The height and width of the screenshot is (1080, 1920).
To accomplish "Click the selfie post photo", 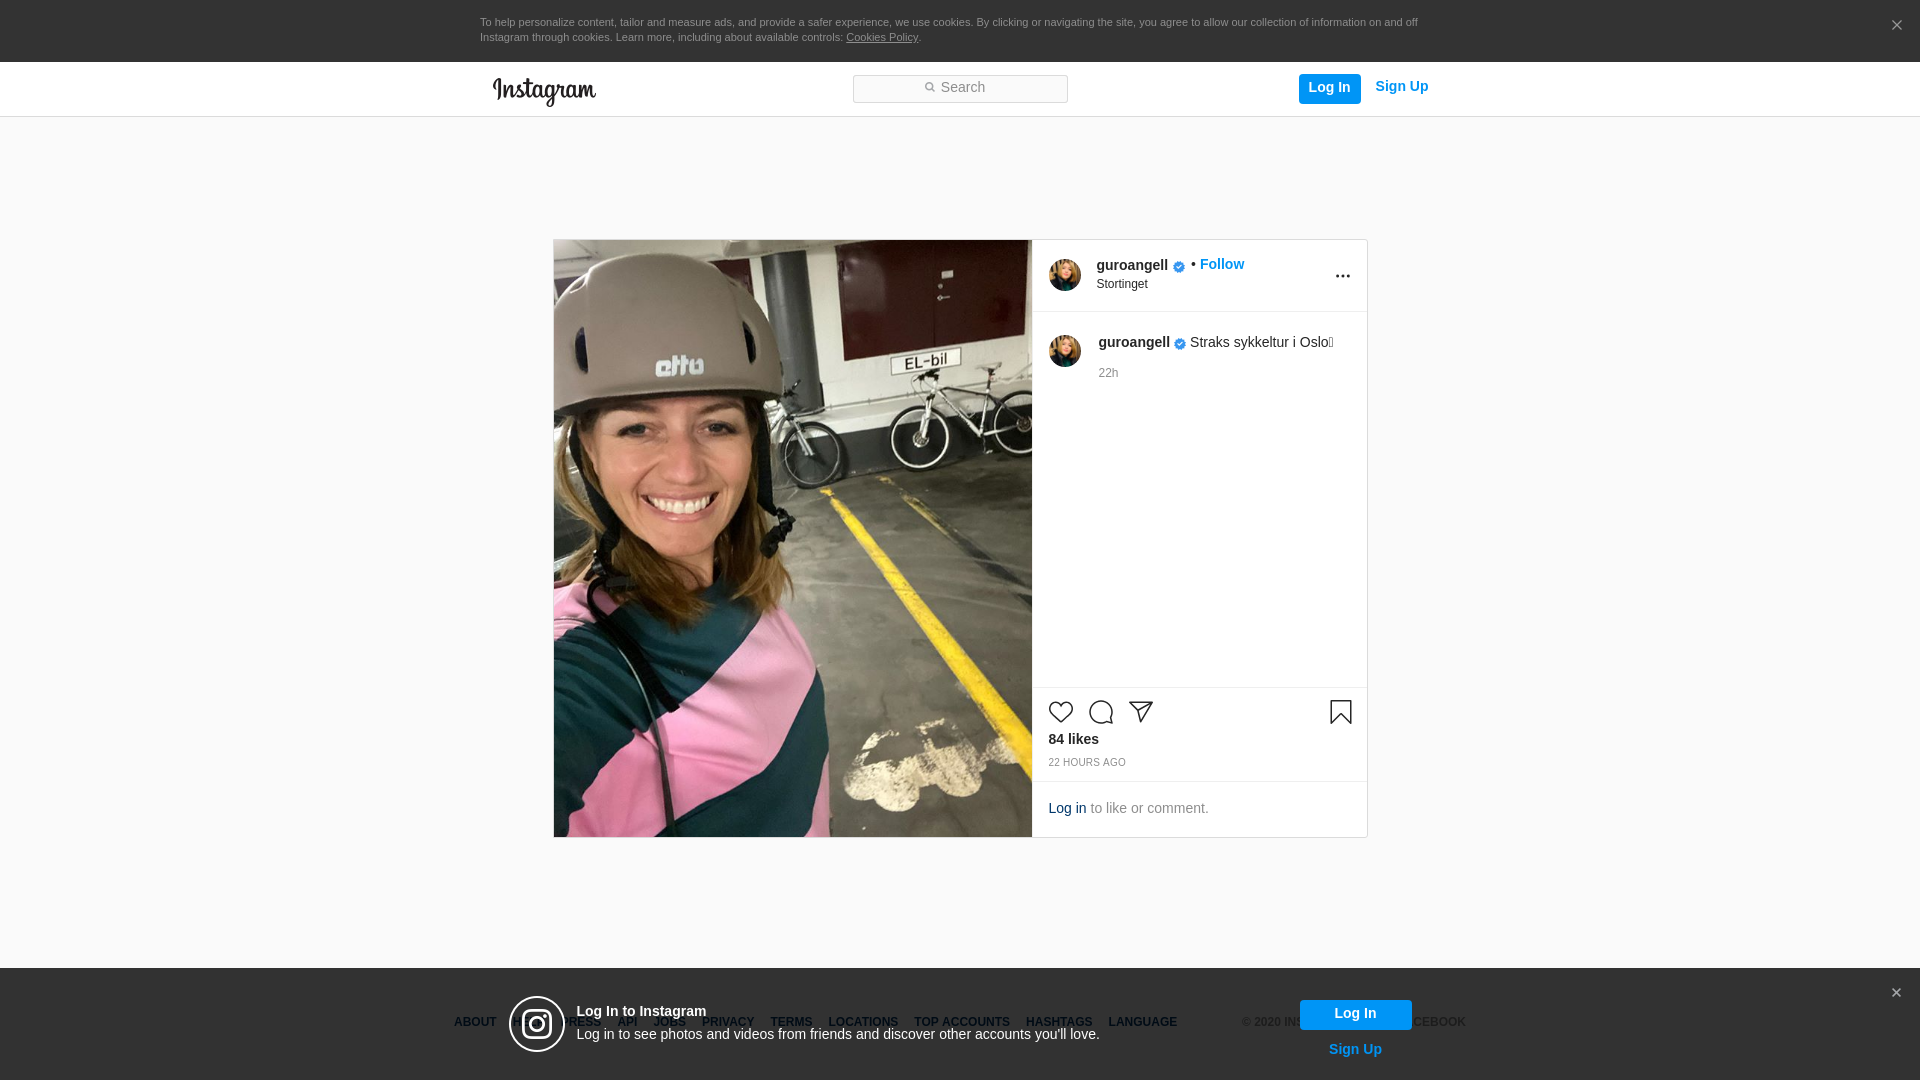I will (x=793, y=538).
